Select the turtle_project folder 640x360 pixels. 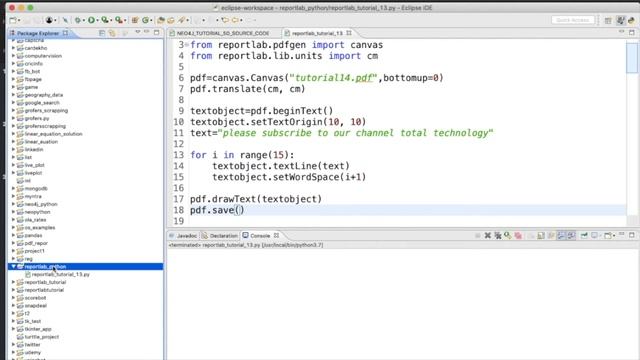click(41, 337)
